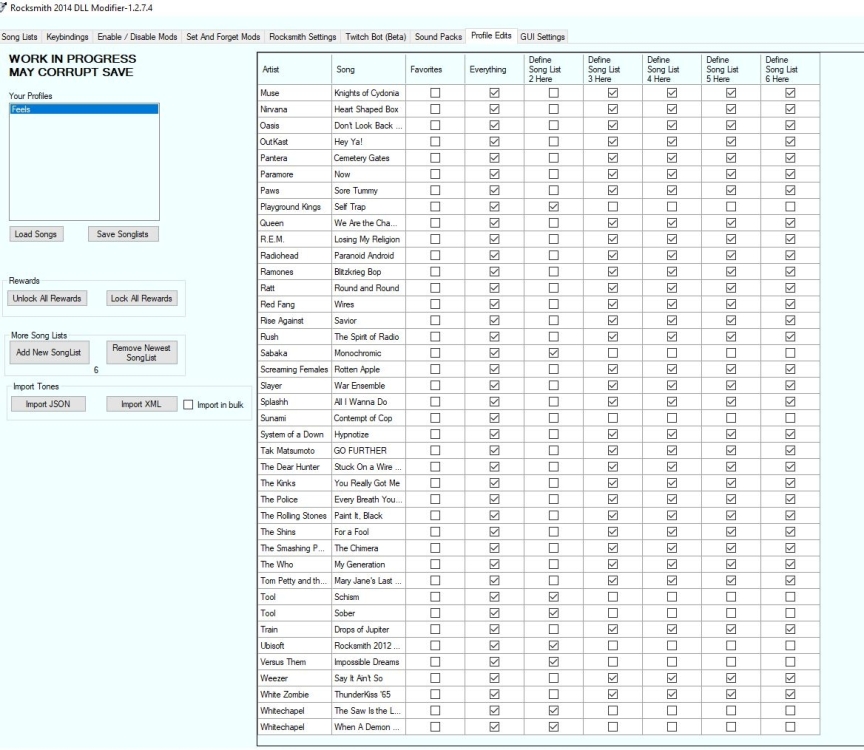
Task: Select the Feels profile in the list
Action: click(84, 110)
